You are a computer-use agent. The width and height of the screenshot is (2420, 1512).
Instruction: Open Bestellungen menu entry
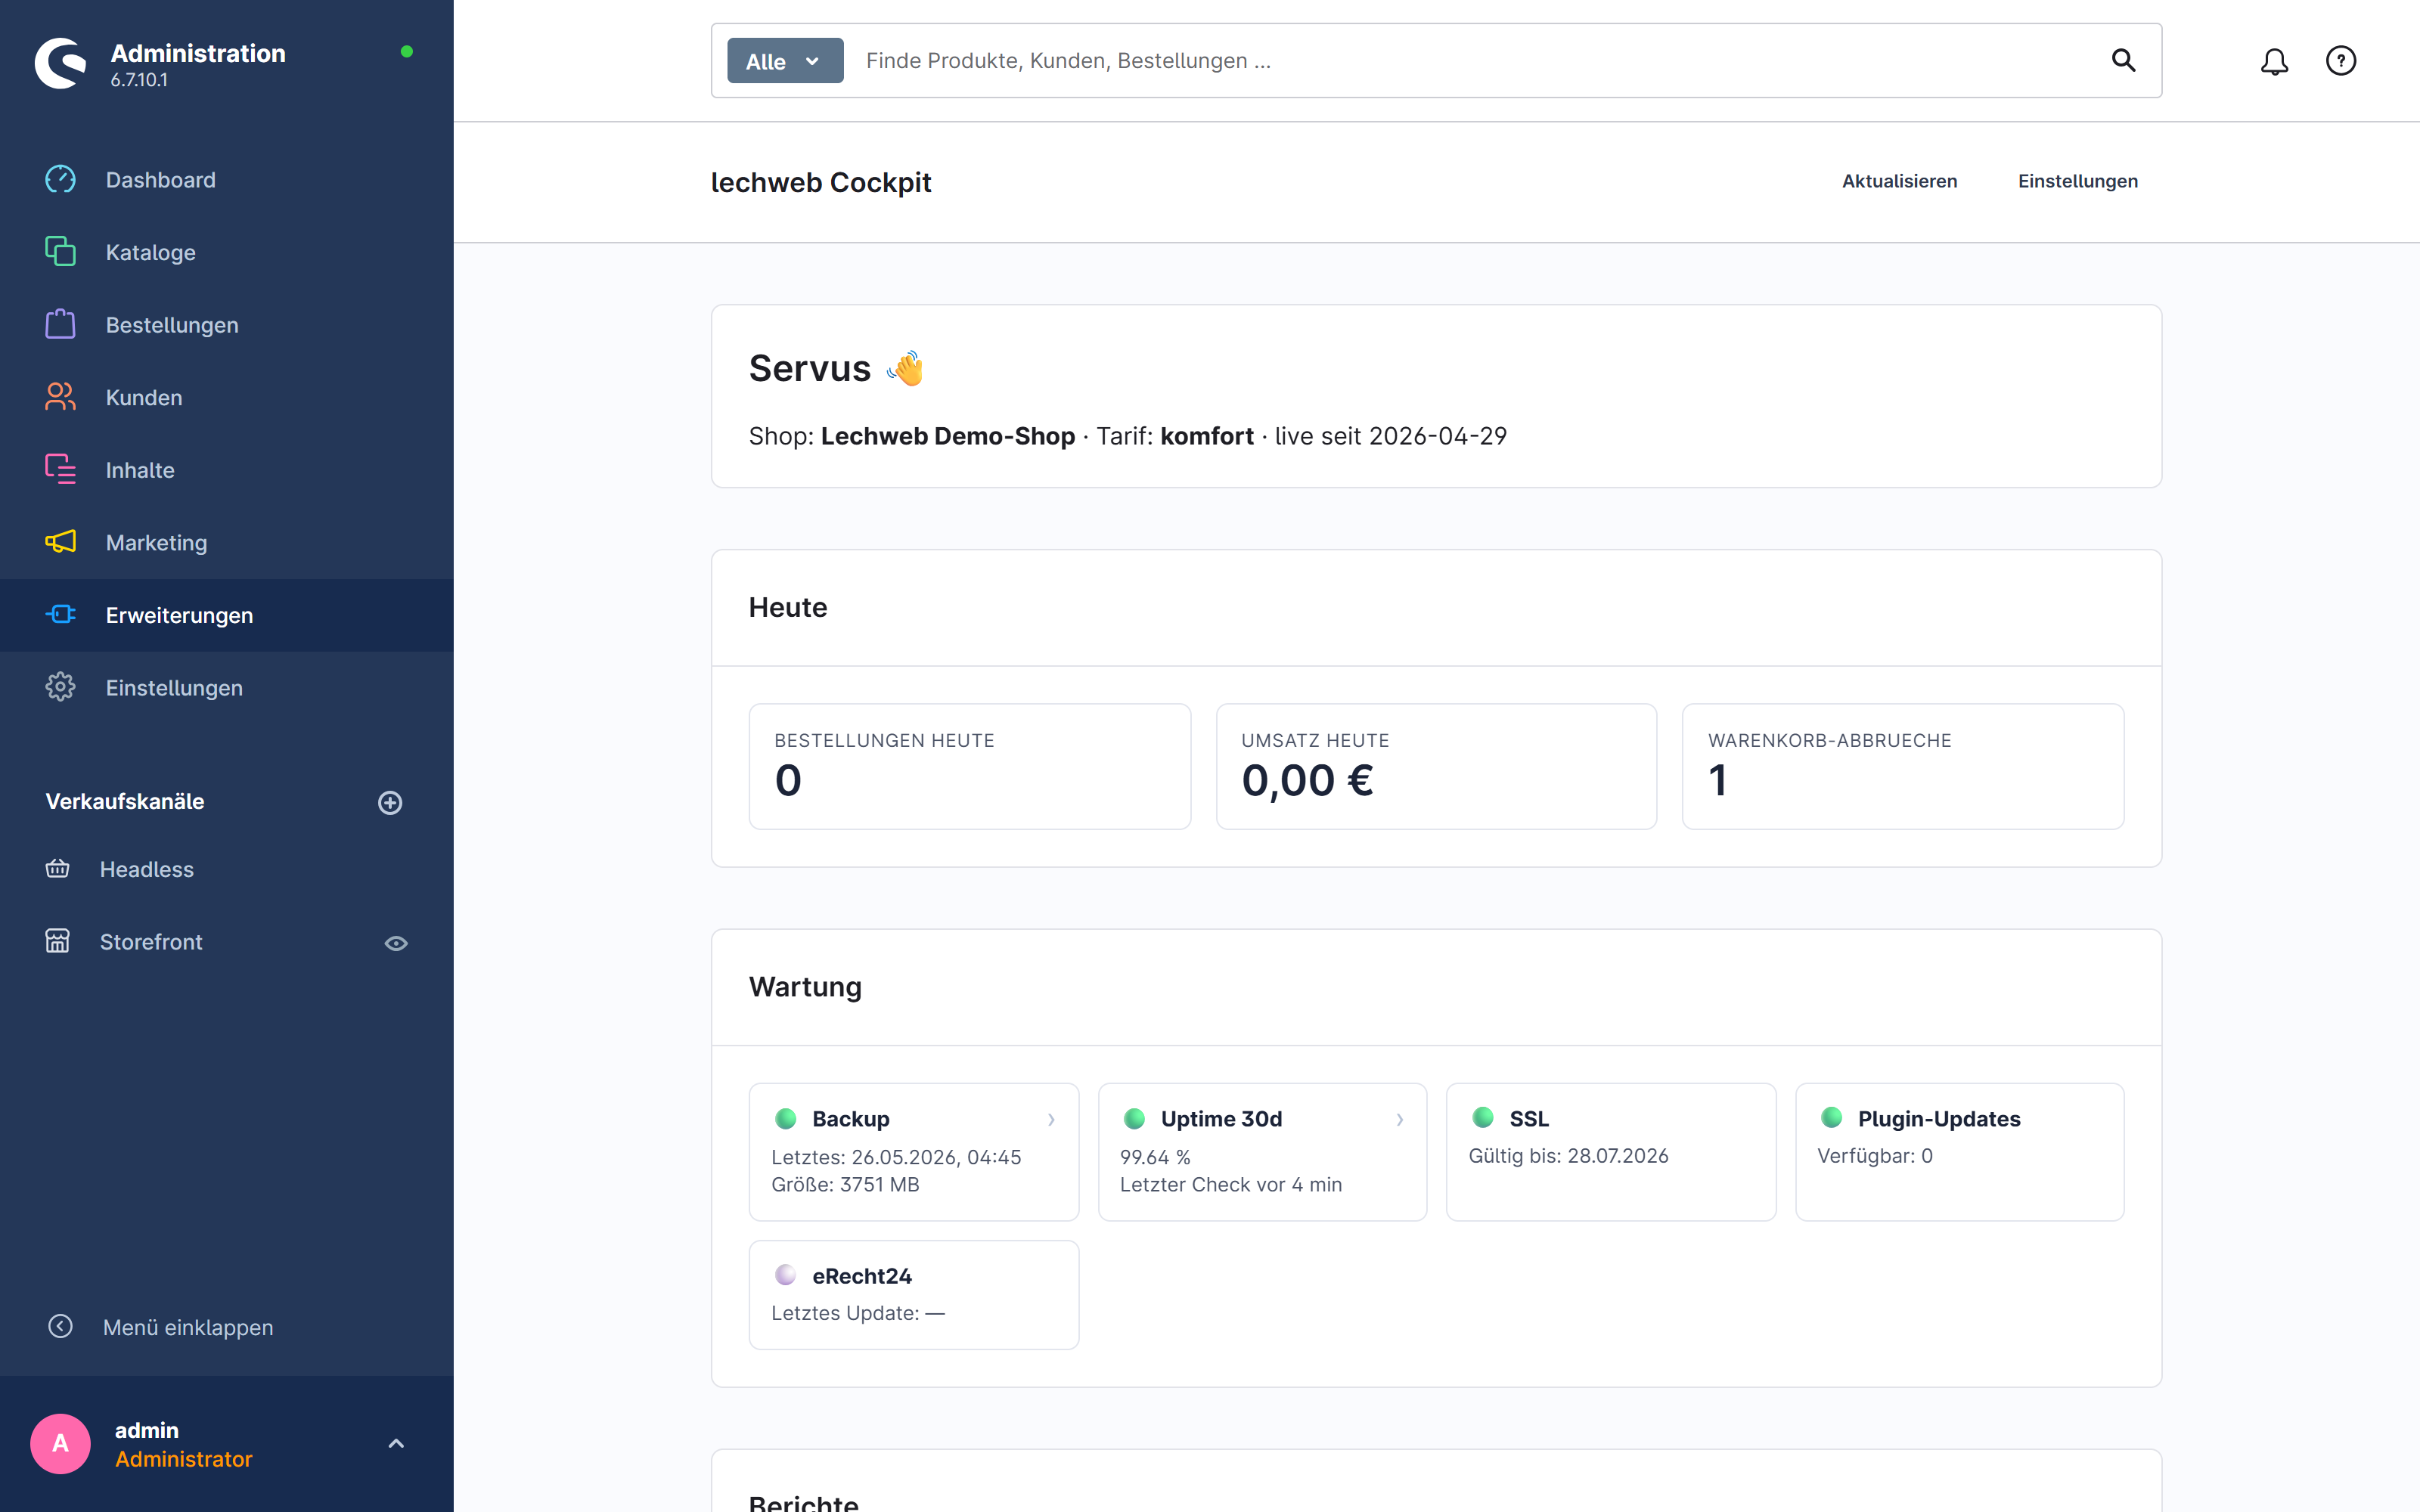(x=226, y=325)
